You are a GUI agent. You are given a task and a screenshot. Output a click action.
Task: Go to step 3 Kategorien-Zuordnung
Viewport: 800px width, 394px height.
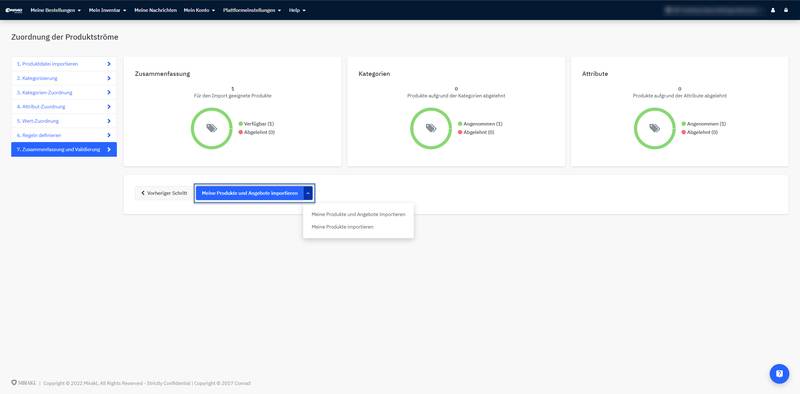pos(64,92)
